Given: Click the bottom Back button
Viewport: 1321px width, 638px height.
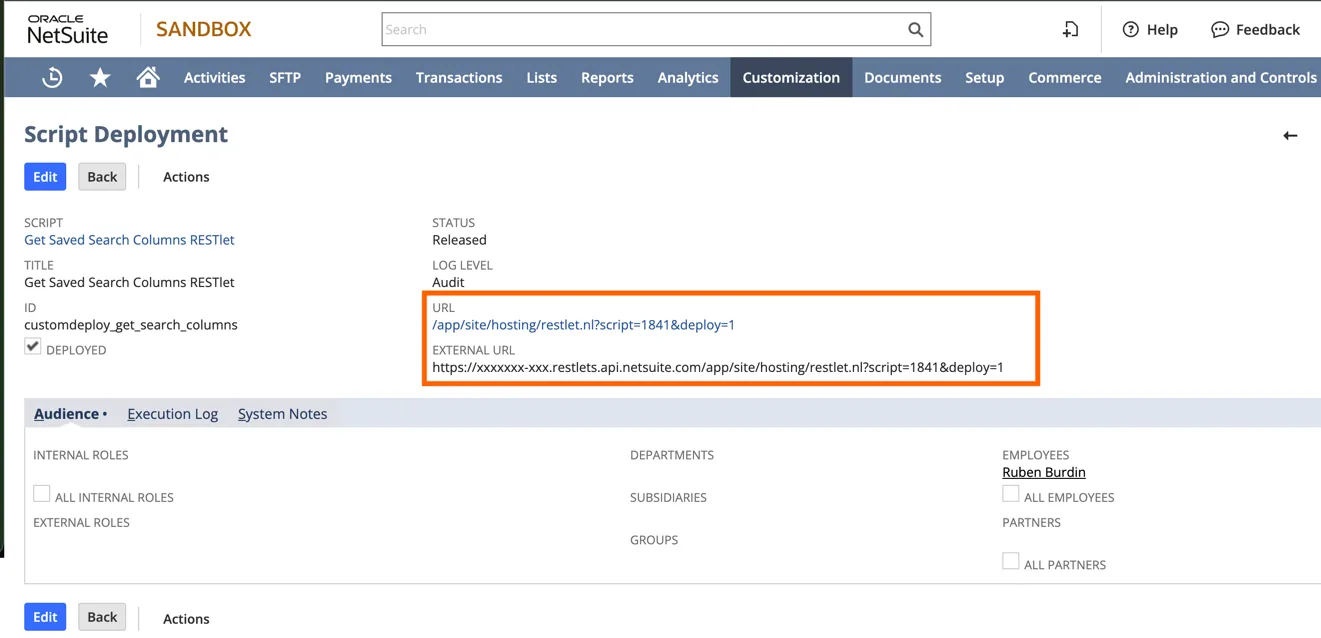Looking at the screenshot, I should tap(102, 617).
